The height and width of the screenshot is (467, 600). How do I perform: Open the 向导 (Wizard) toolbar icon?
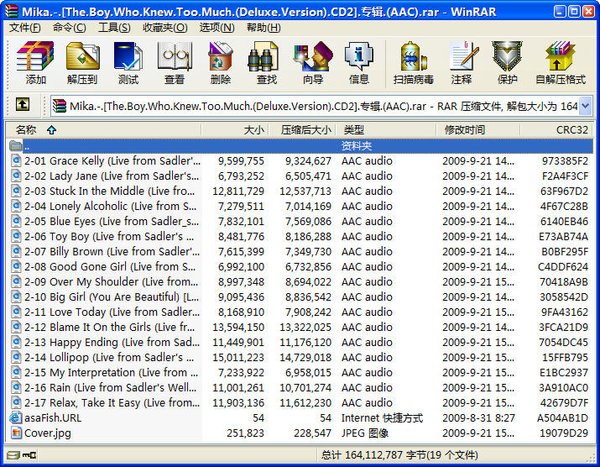[313, 57]
